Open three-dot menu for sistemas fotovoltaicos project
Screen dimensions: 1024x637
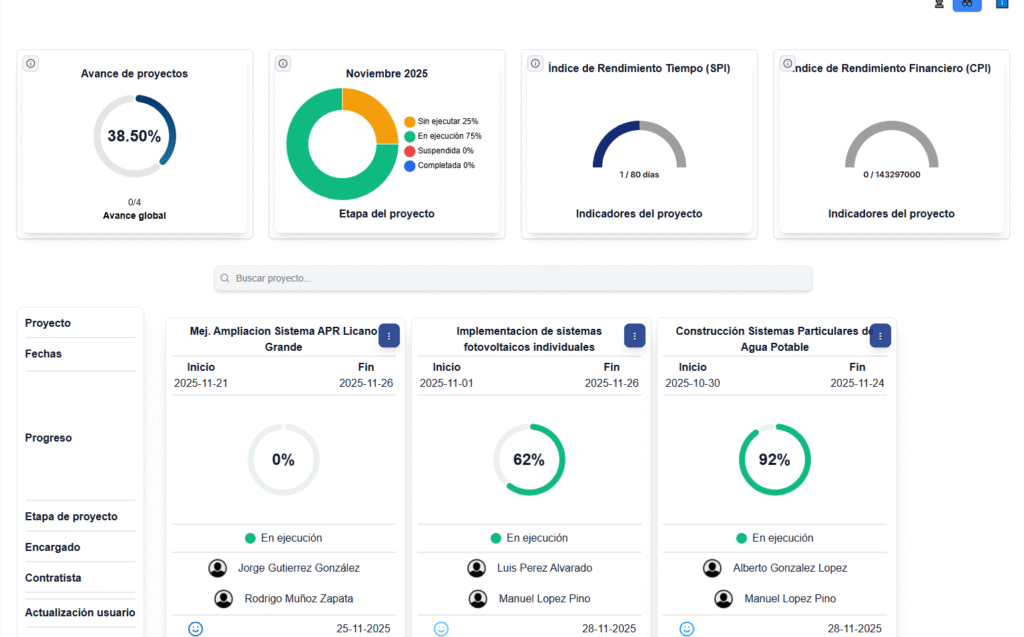(x=635, y=336)
